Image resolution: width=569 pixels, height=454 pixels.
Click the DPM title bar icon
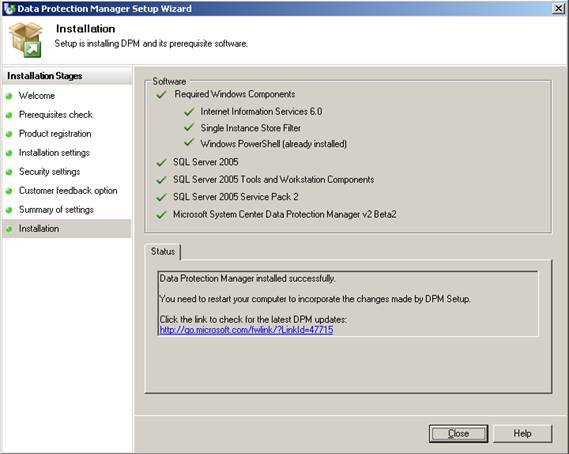point(9,8)
